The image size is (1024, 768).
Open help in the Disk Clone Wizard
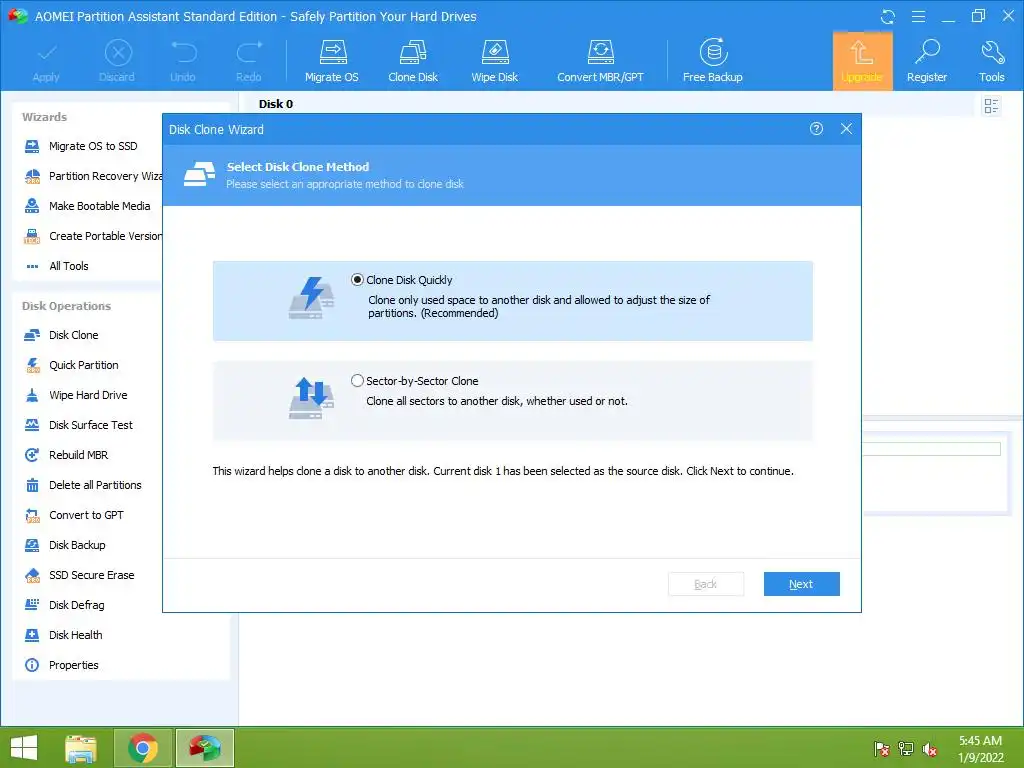tap(816, 129)
